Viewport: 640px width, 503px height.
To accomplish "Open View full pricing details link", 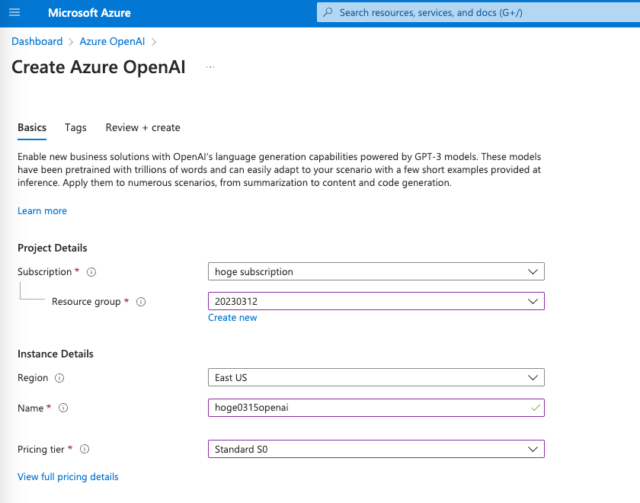I will click(x=68, y=477).
